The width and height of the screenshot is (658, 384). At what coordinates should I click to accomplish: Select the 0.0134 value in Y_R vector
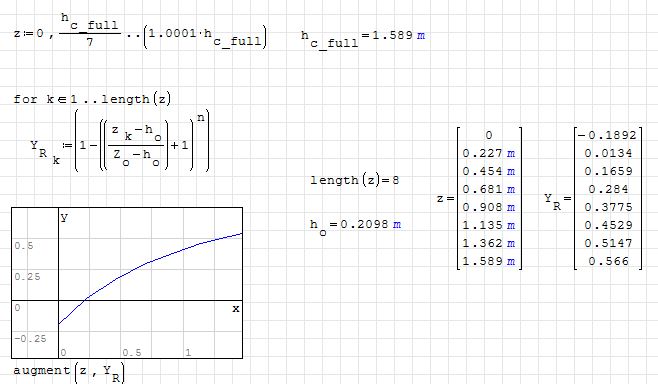[x=608, y=153]
